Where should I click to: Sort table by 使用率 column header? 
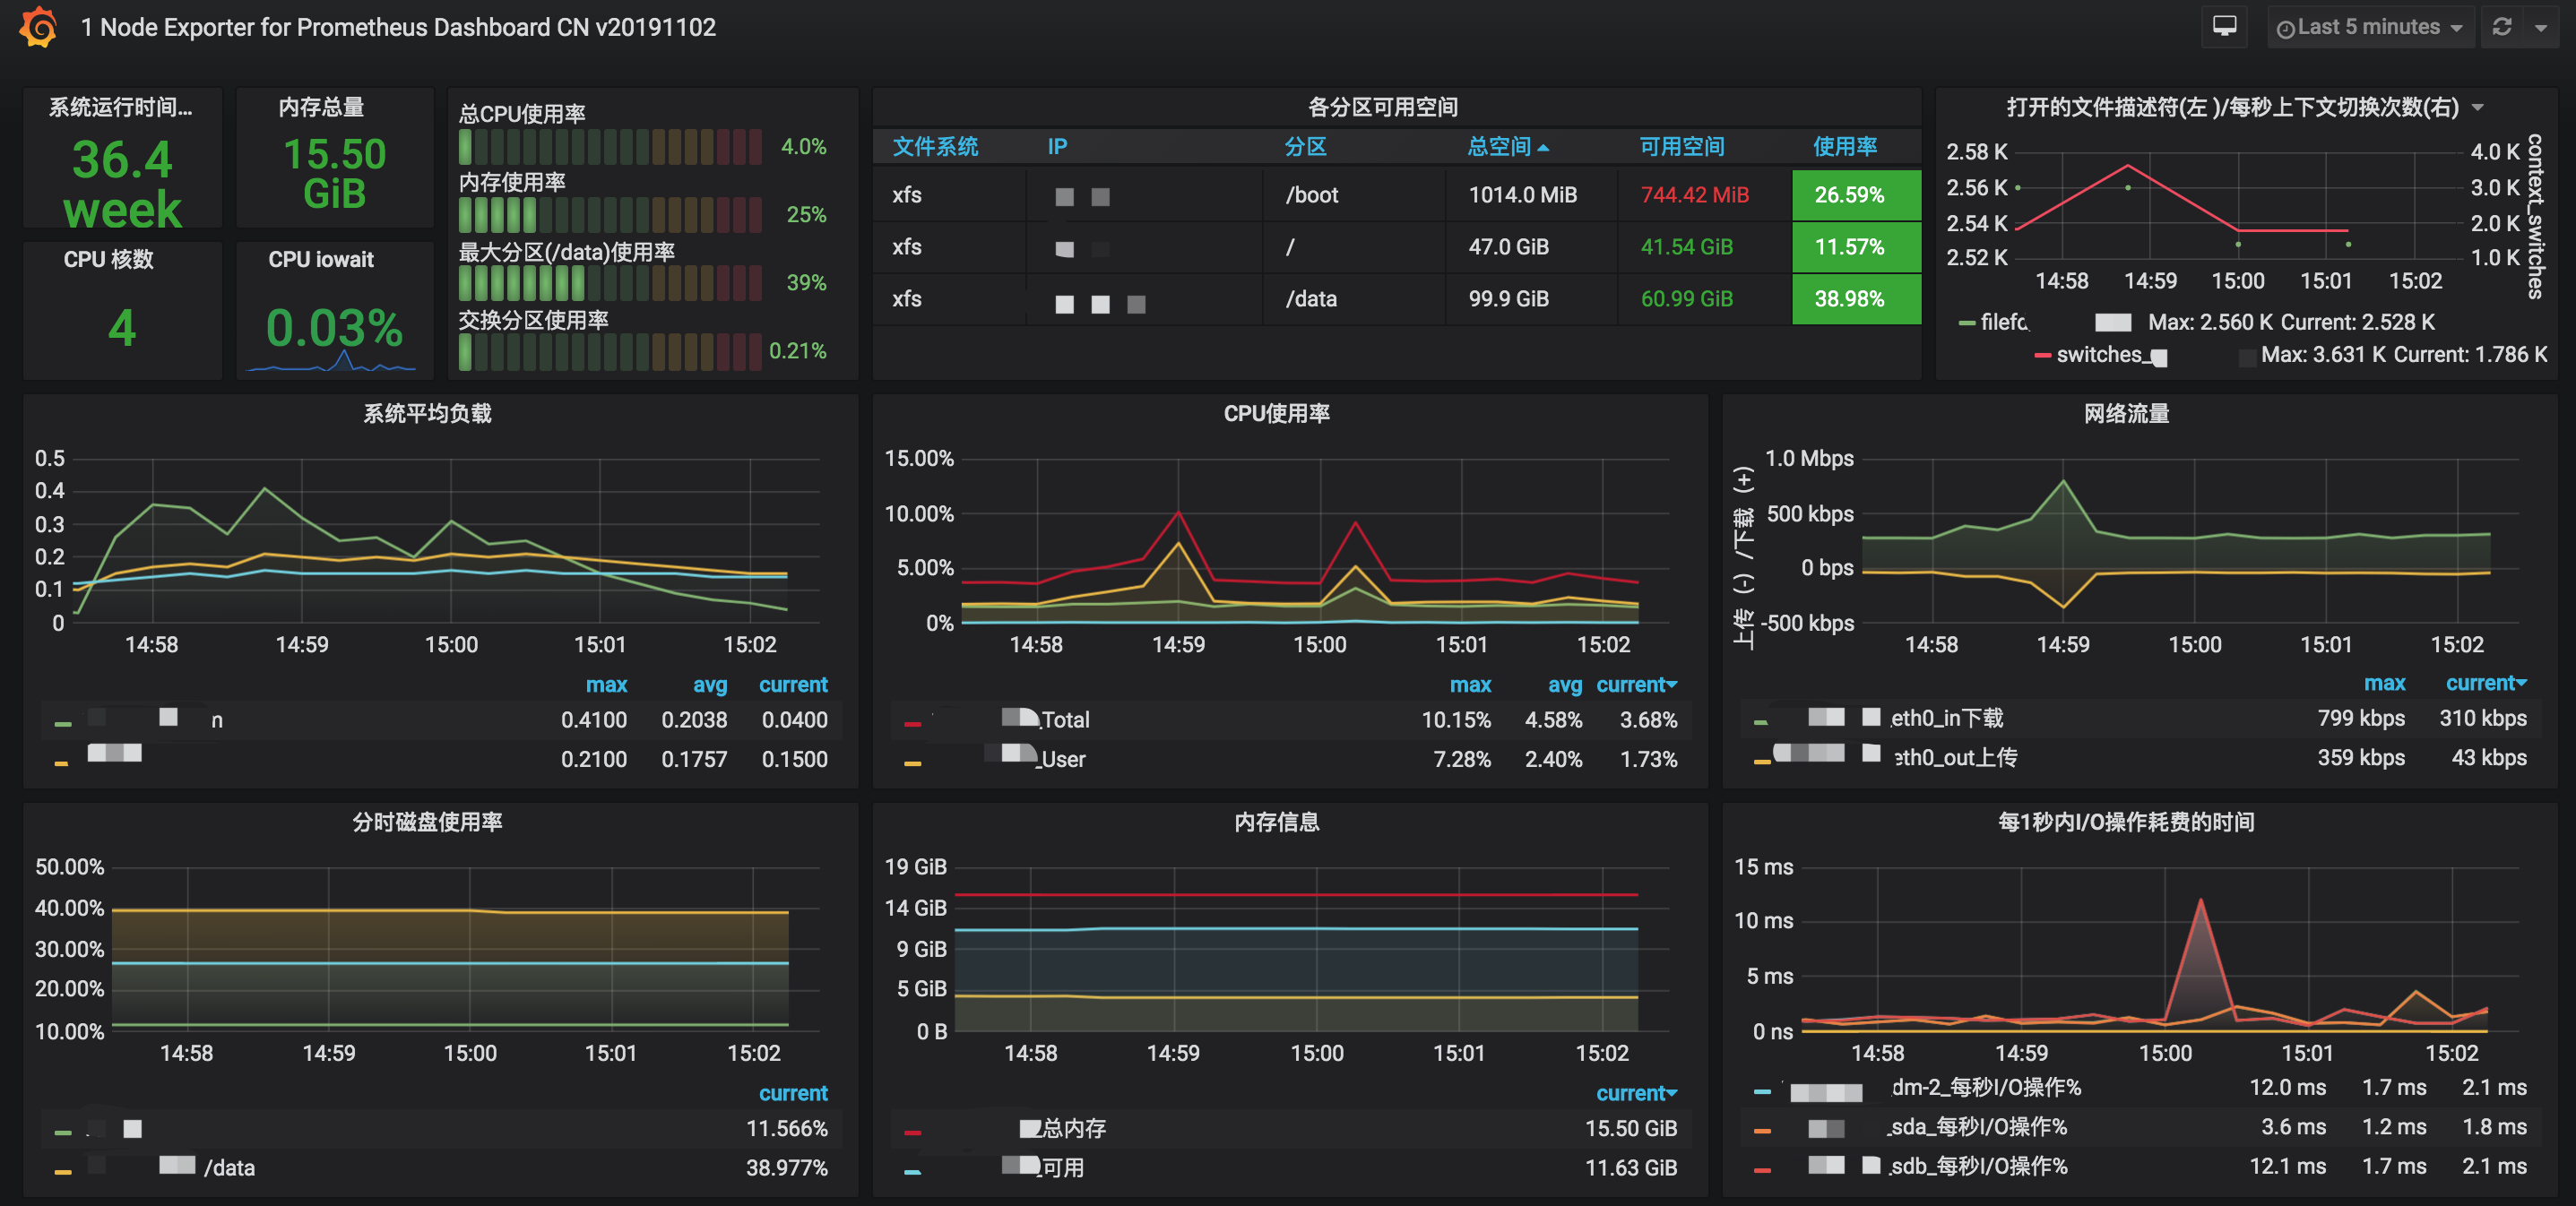(x=1844, y=146)
